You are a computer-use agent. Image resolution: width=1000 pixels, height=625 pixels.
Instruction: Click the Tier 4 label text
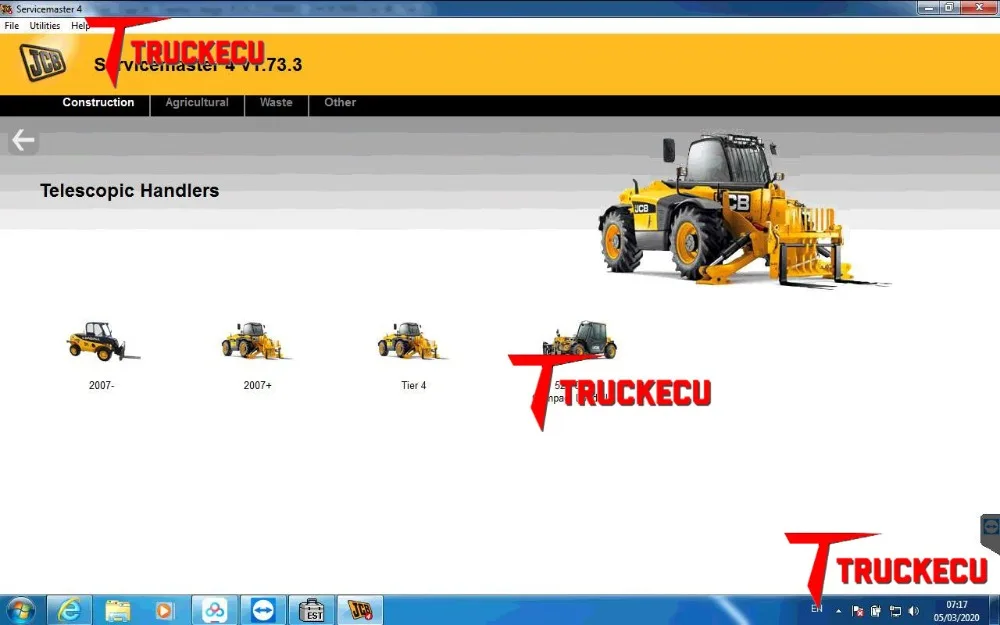(413, 385)
